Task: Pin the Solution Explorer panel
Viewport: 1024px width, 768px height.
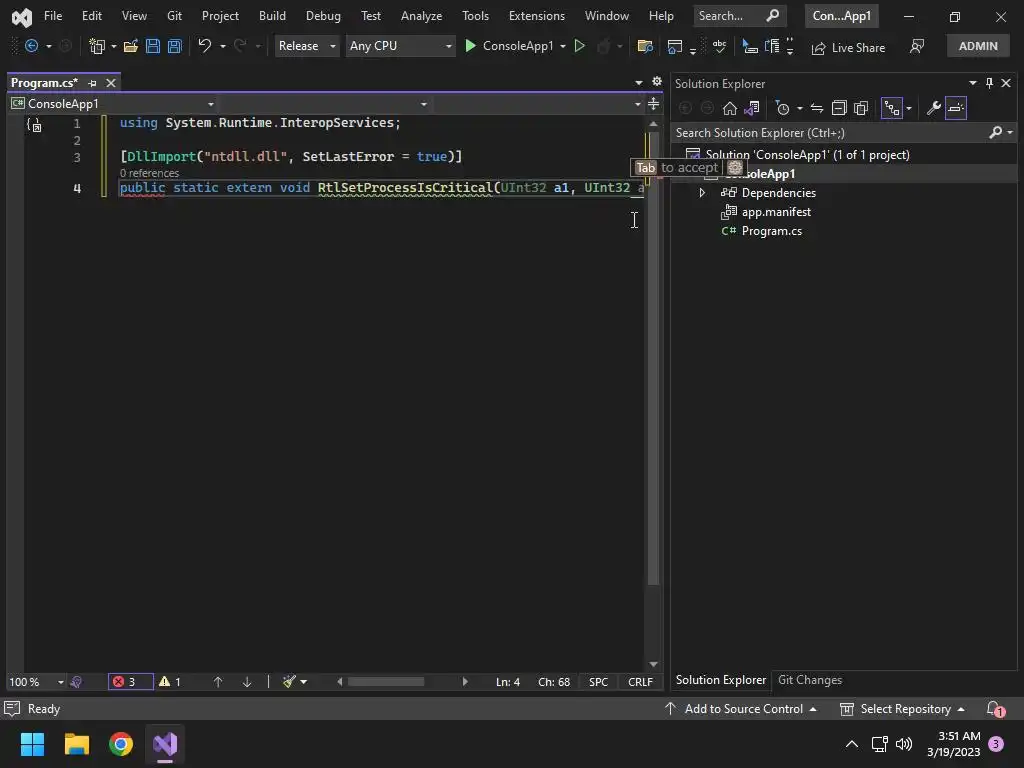Action: coord(989,83)
